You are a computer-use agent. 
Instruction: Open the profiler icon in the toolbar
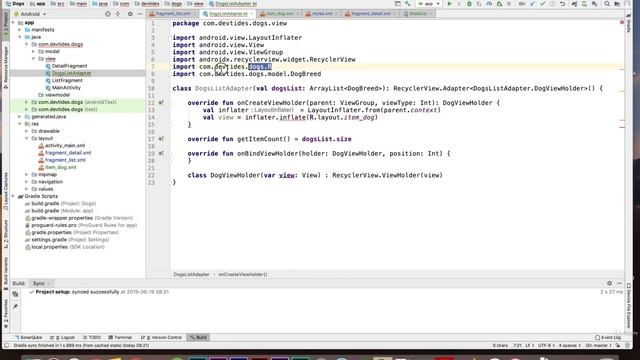point(489,4)
